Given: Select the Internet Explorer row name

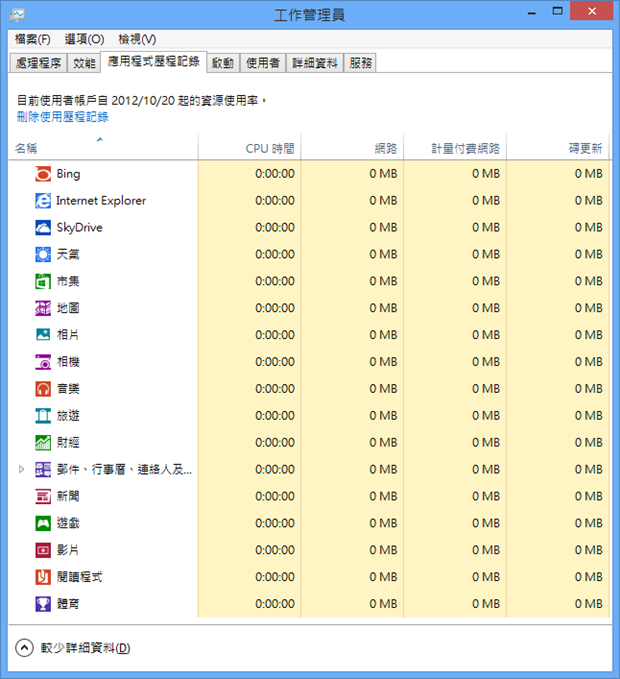Looking at the screenshot, I should 101,200.
